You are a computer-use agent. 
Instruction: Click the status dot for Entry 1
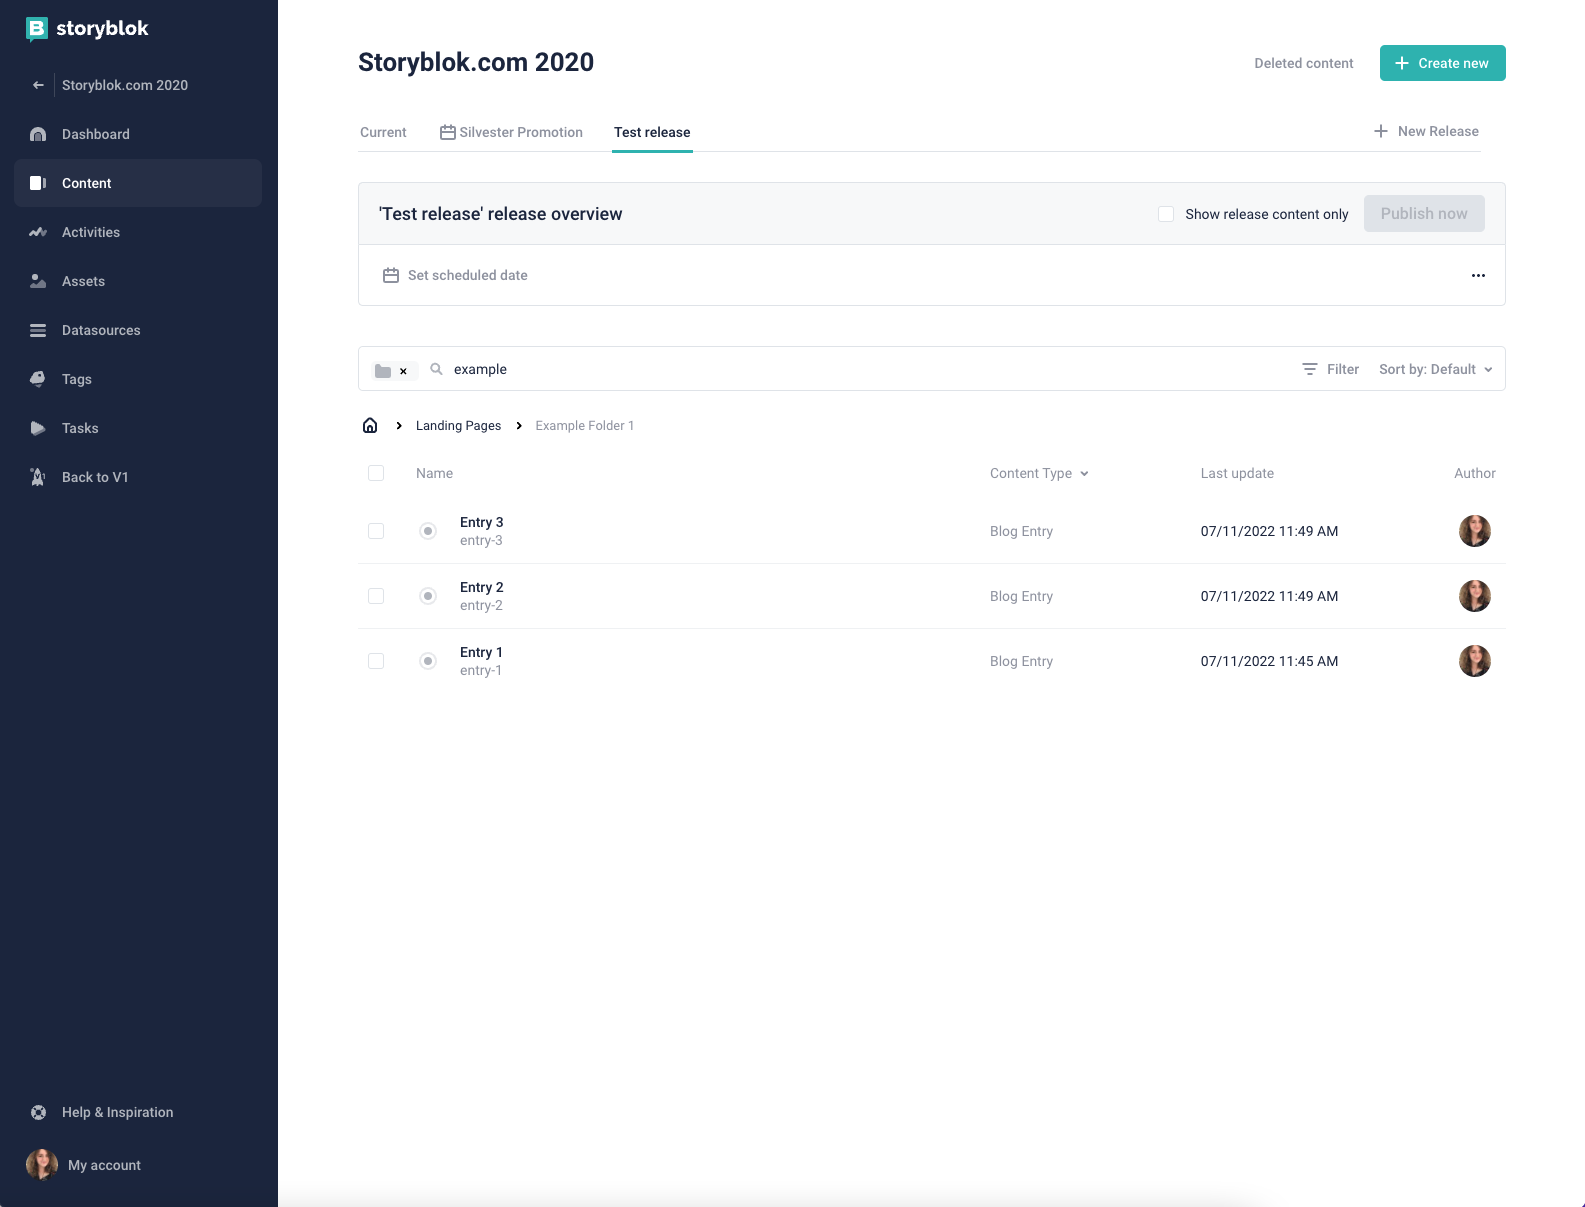[428, 661]
